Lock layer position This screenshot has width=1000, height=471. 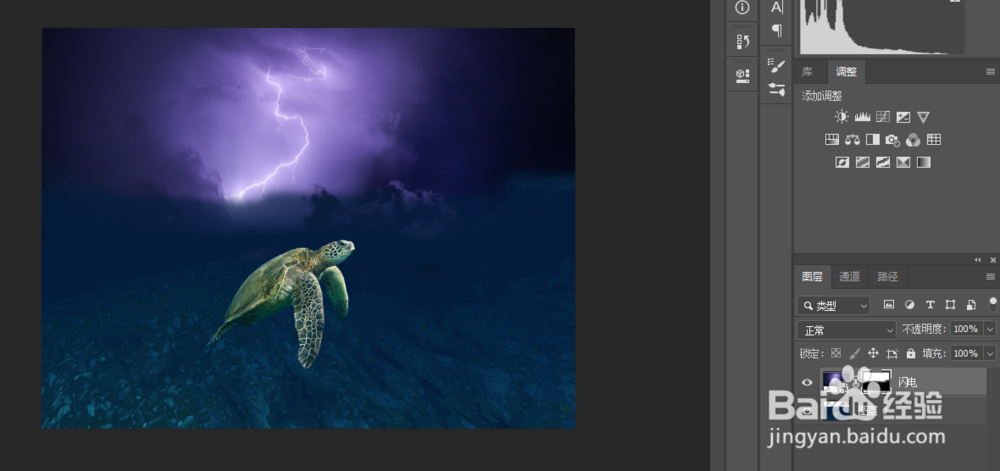click(873, 353)
